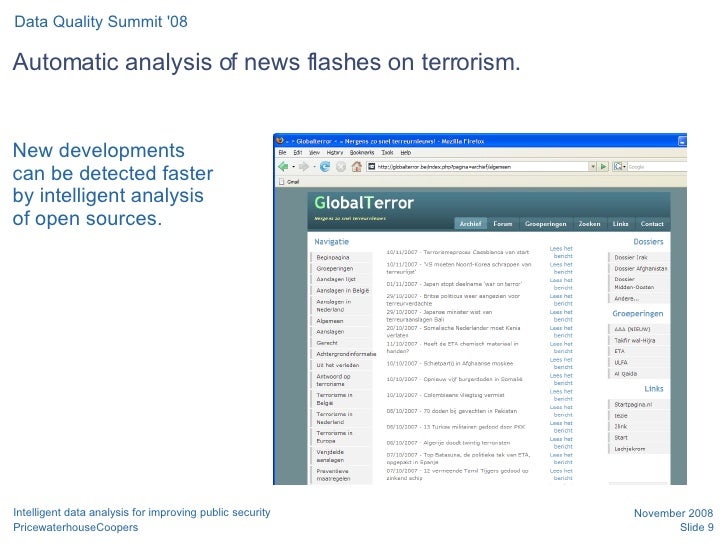
Task: Click Dossier Afghanistan
Action: click(638, 268)
